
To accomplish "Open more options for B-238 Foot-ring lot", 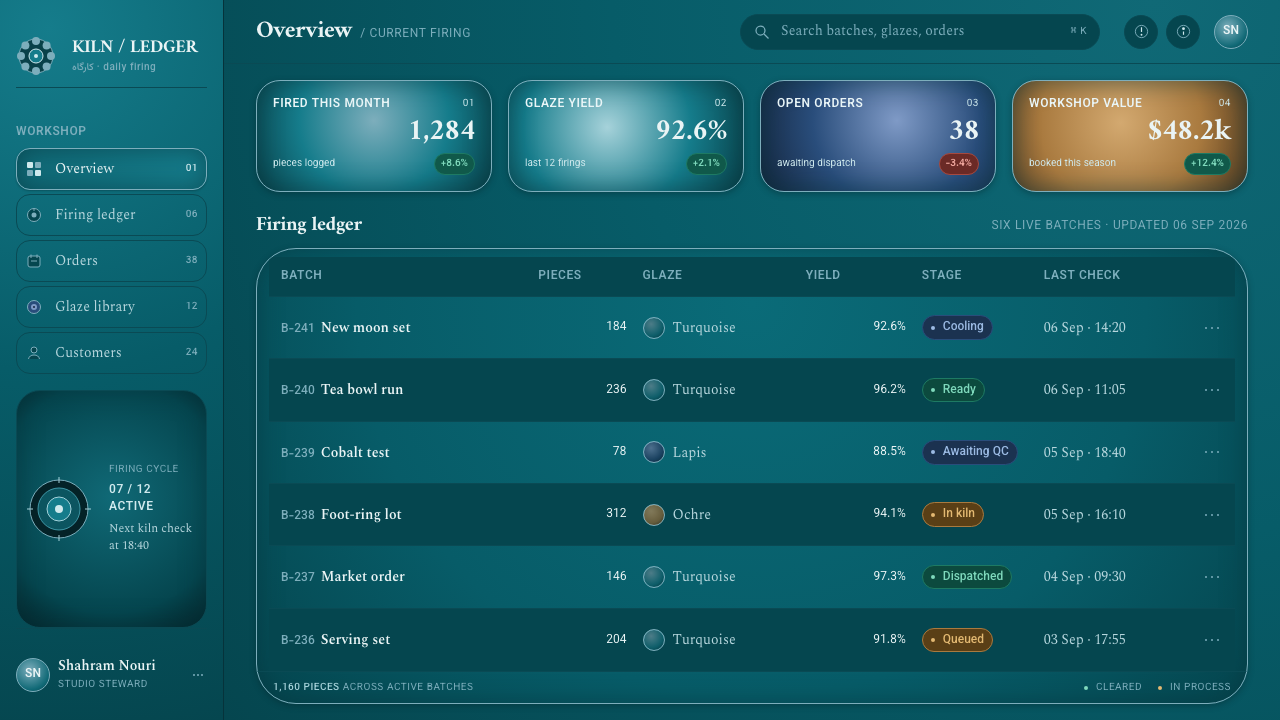I will (1212, 515).
